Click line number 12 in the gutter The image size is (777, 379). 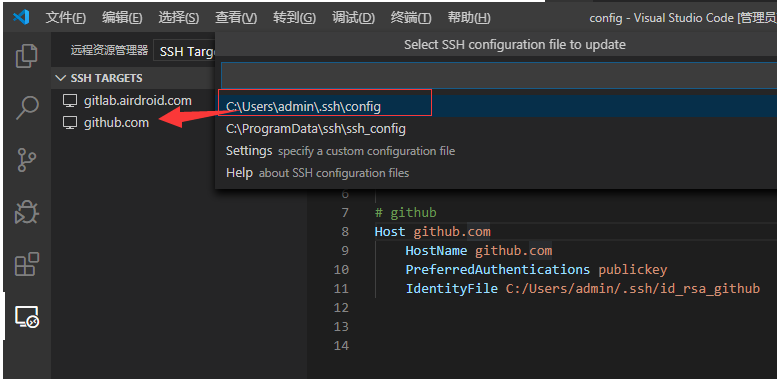coord(341,308)
